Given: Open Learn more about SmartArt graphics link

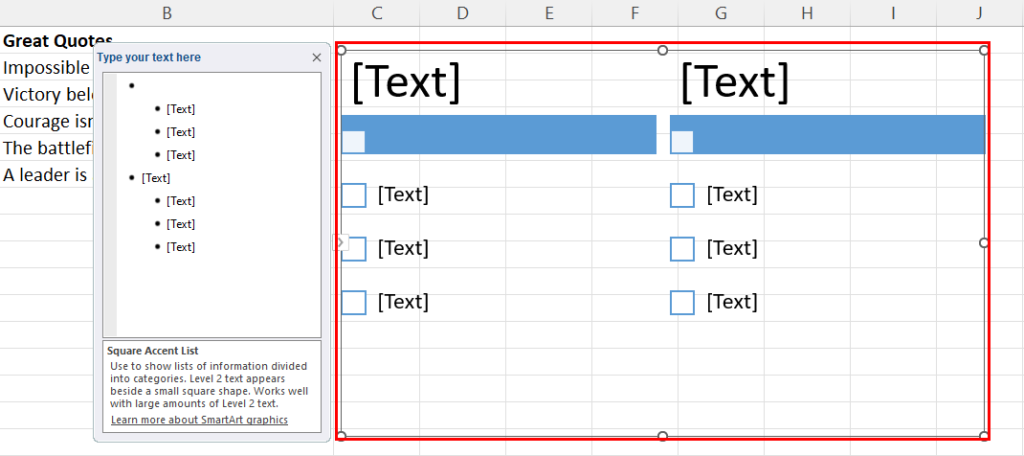Looking at the screenshot, I should [x=199, y=419].
